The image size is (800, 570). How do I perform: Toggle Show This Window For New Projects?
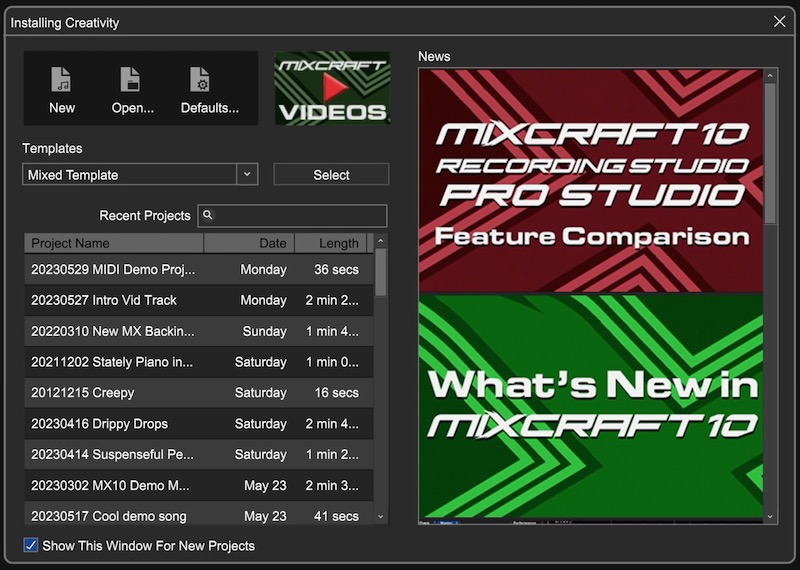(31, 546)
